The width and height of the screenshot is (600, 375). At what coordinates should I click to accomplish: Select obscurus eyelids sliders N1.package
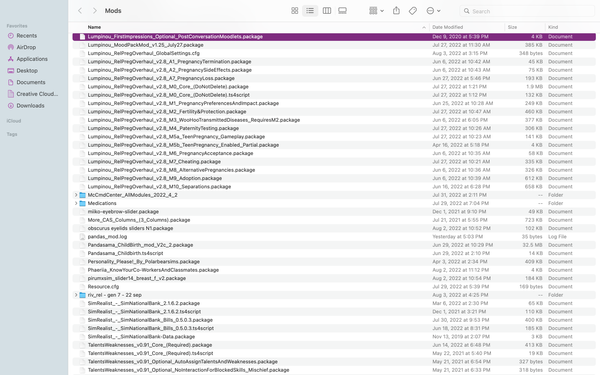pos(334,228)
